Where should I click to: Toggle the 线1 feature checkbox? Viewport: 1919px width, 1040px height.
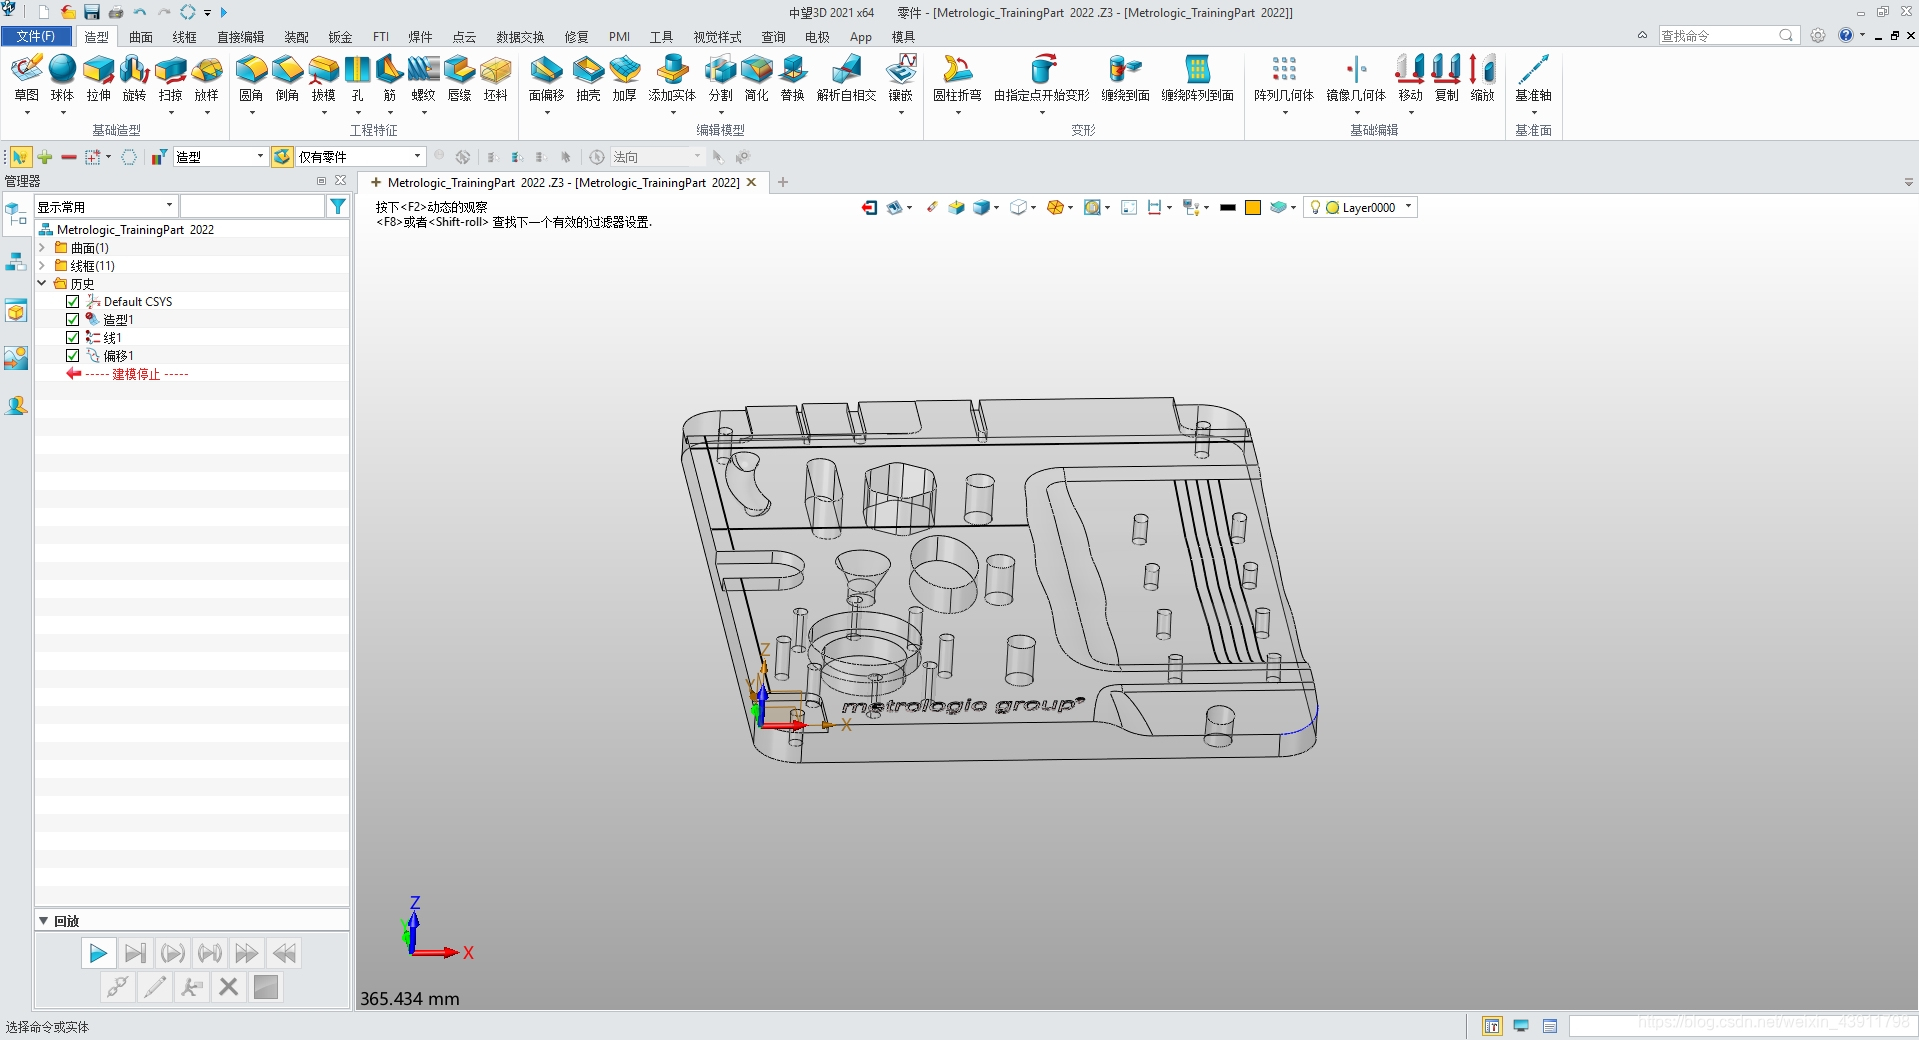[72, 337]
